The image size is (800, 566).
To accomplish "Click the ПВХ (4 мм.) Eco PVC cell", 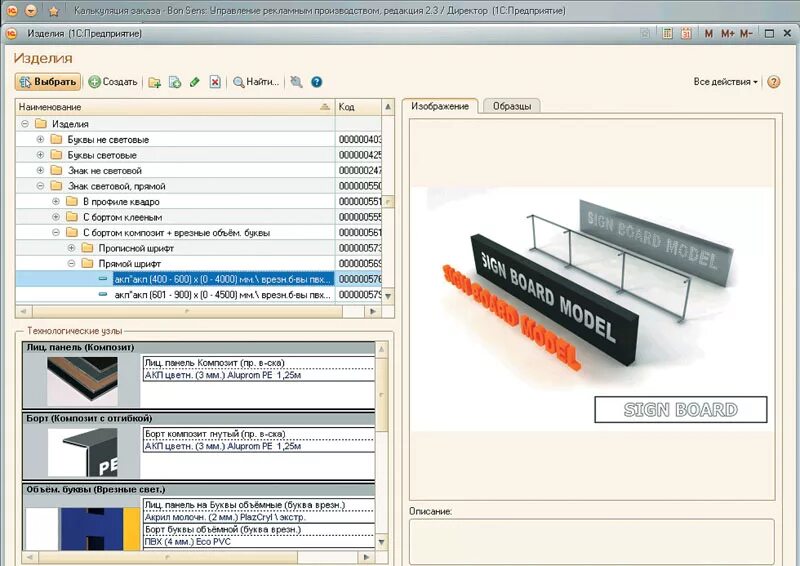I will coord(259,542).
